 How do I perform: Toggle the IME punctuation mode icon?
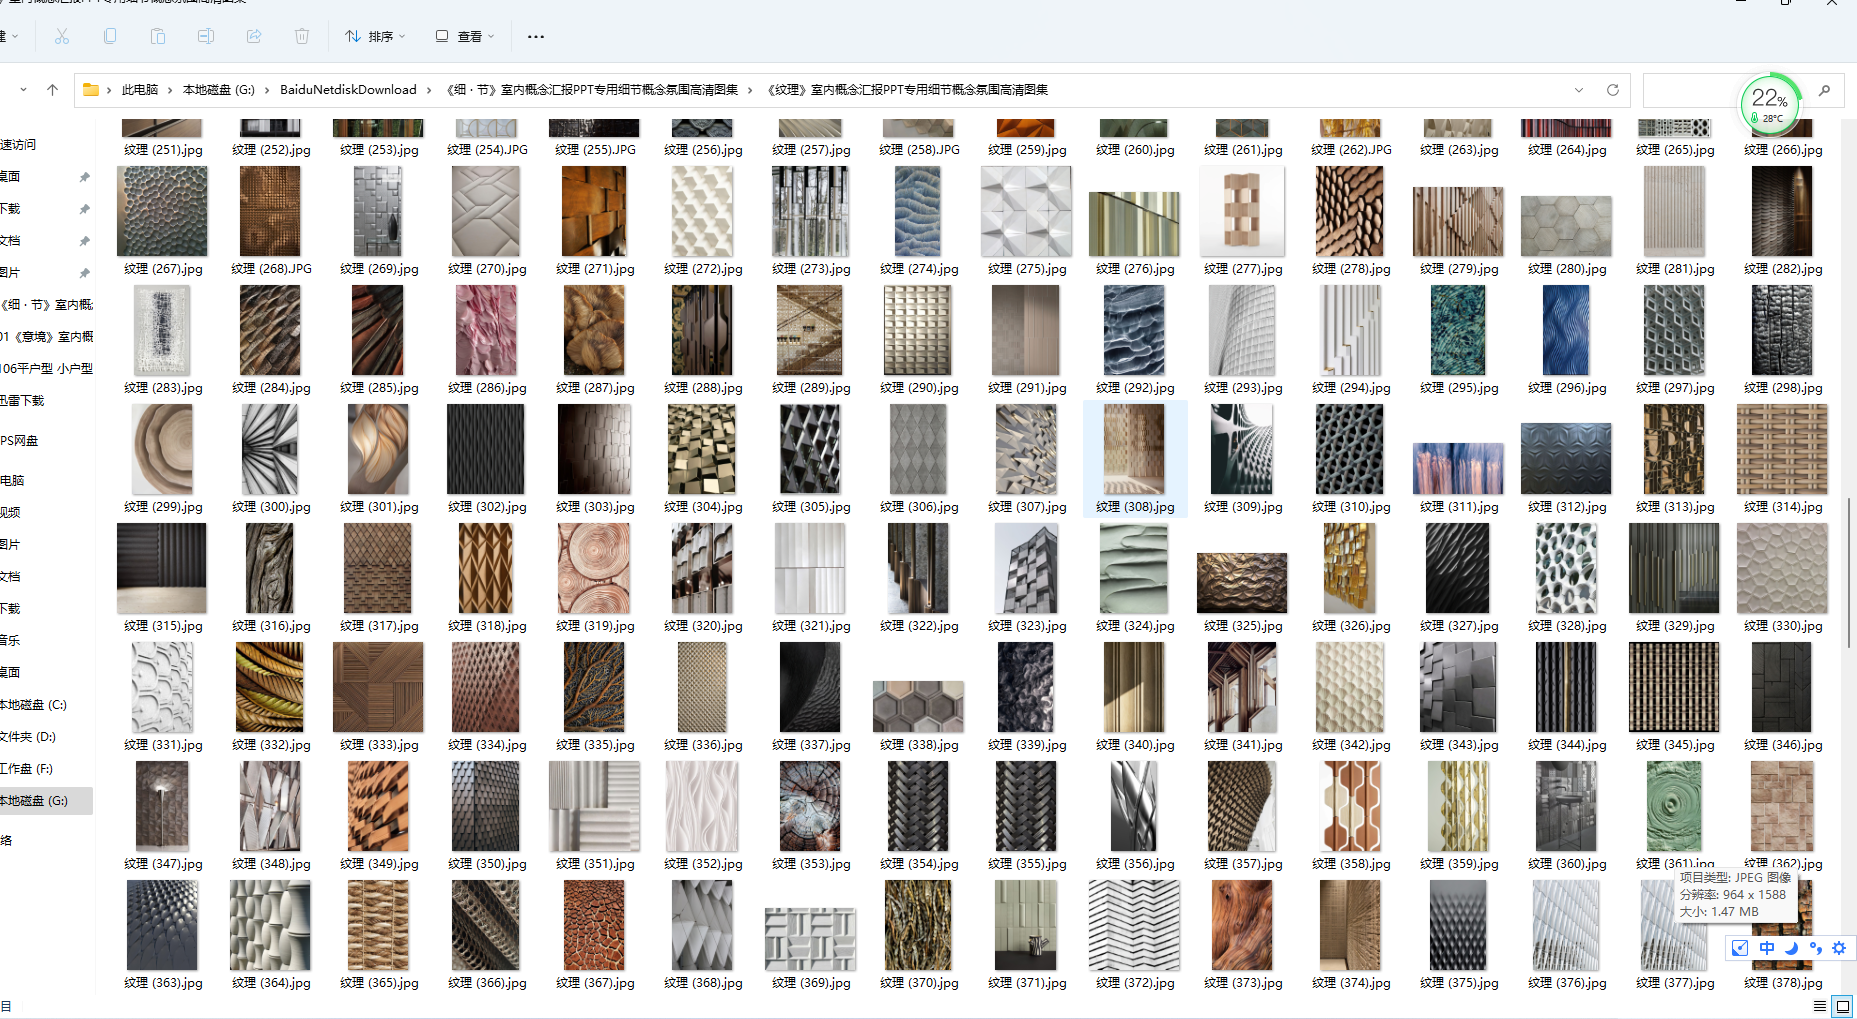coord(1815,948)
